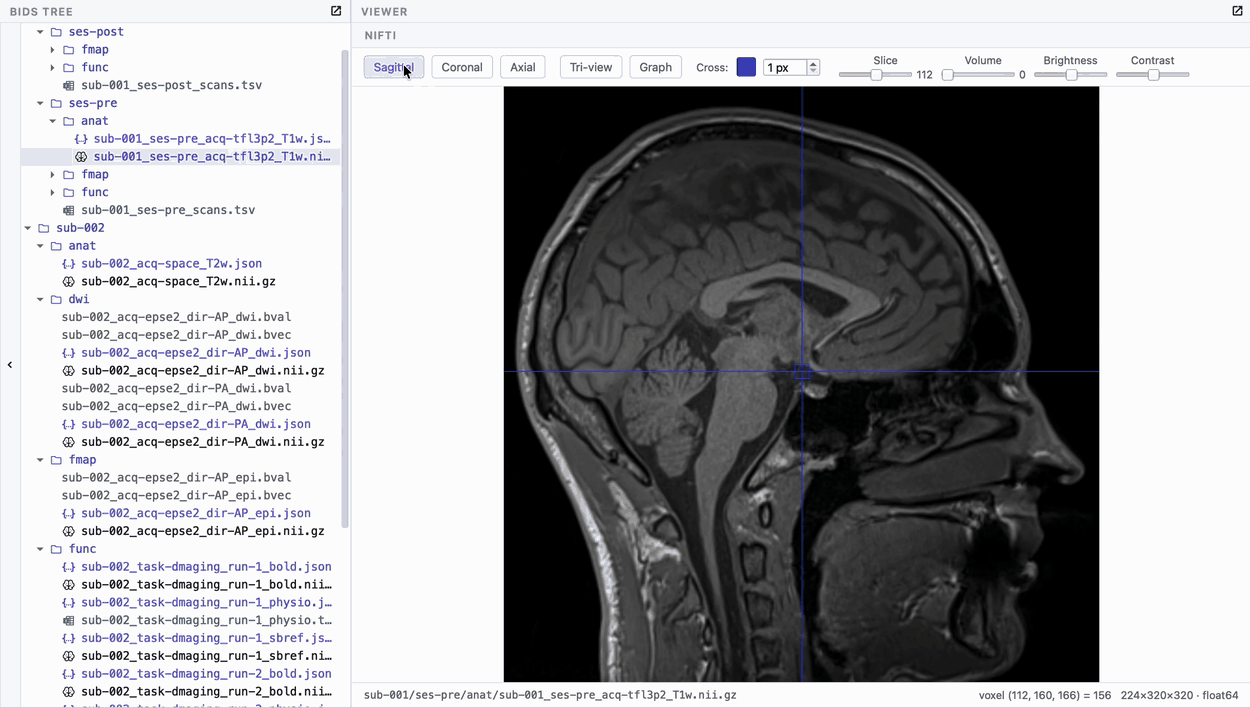Open the Graph view

pos(656,67)
